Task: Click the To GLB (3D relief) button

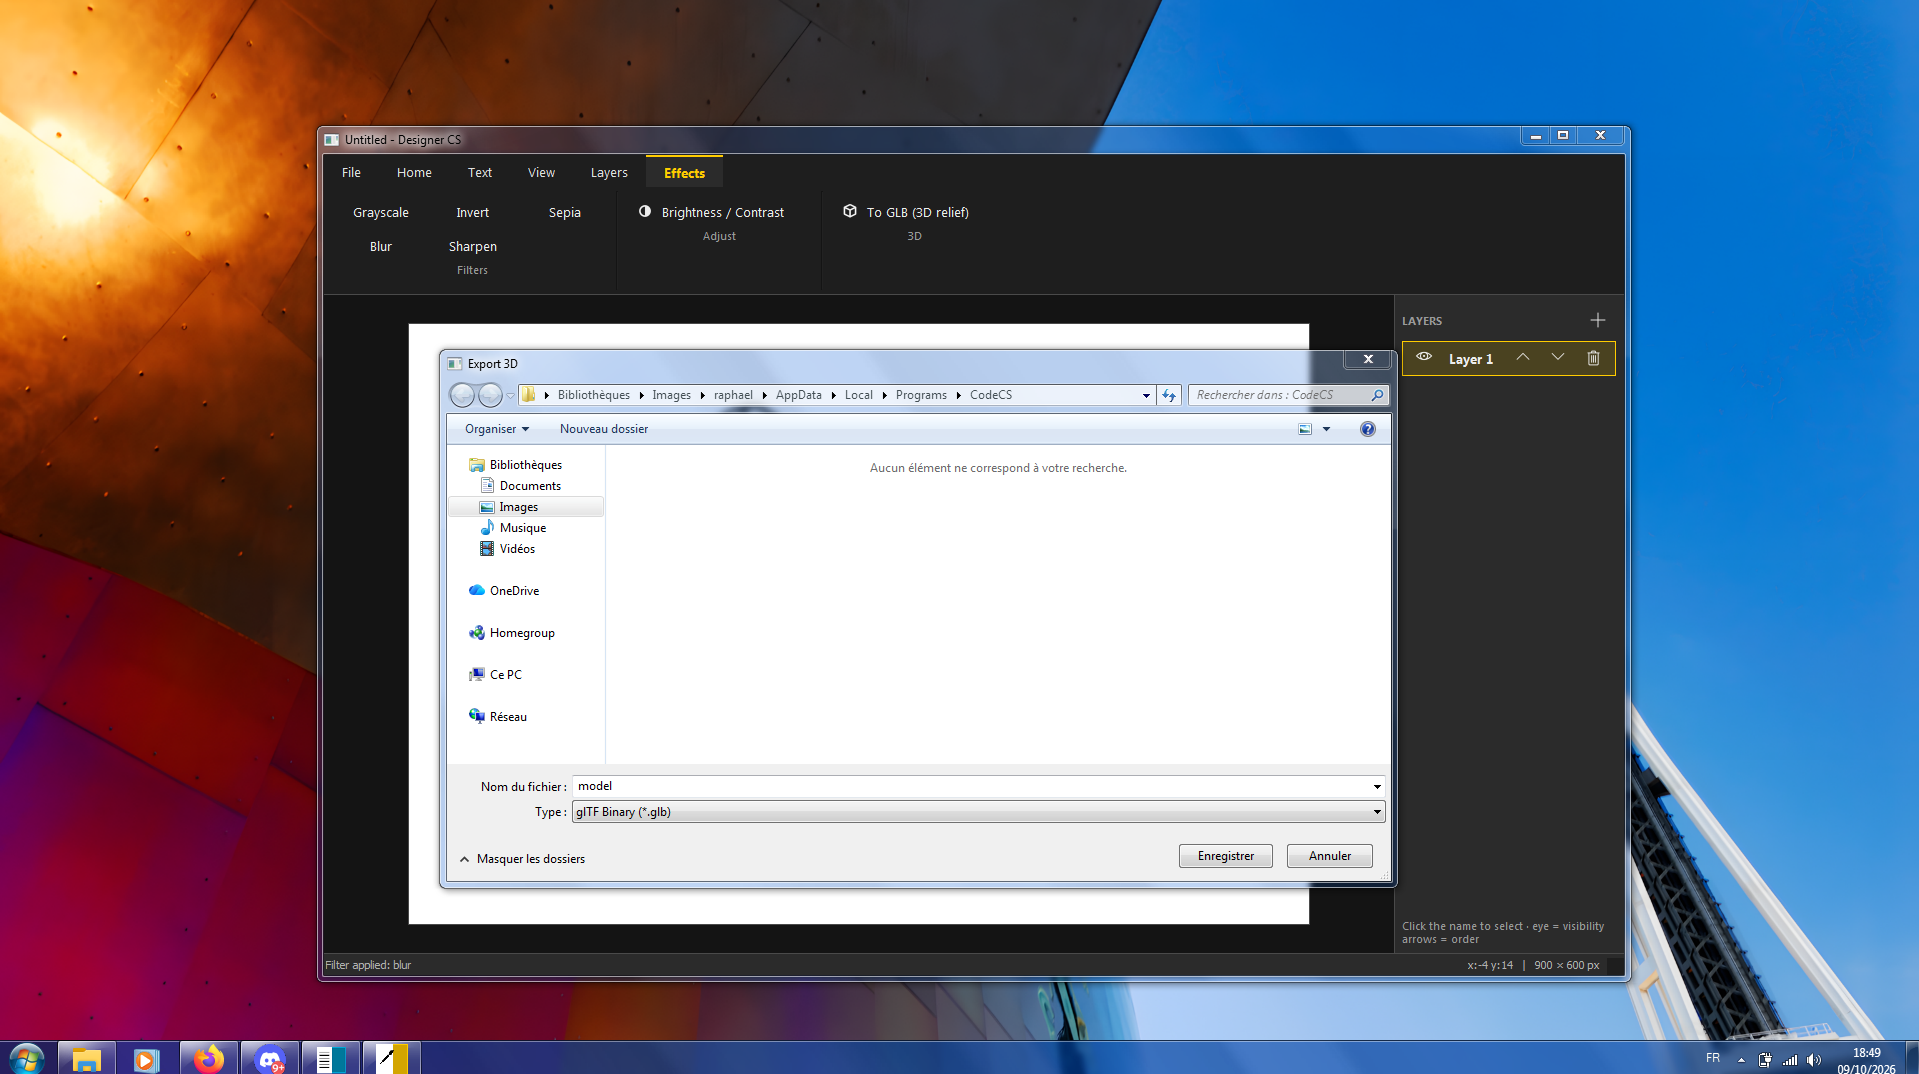Action: pos(906,212)
